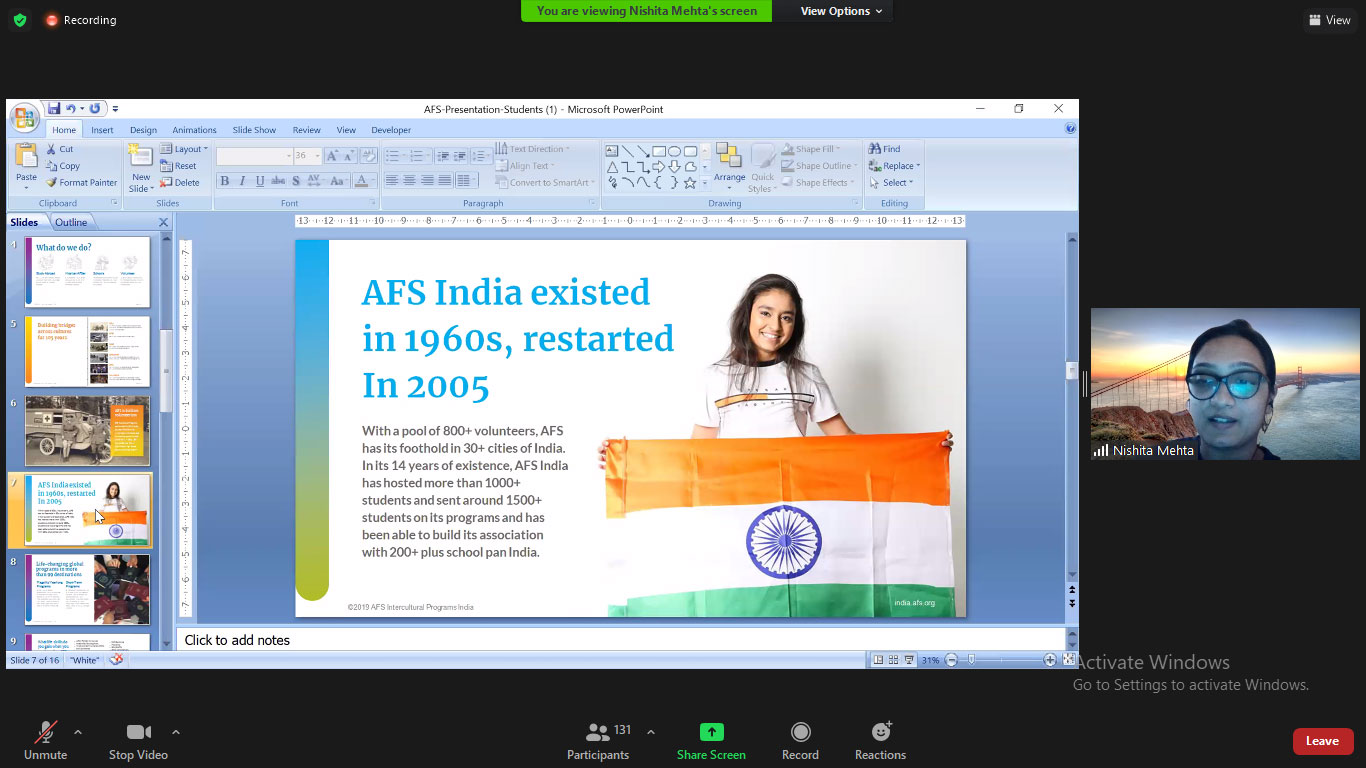Screen dimensions: 1366x768
Task: Expand audio options arrow next to Unmute
Action: 78,732
